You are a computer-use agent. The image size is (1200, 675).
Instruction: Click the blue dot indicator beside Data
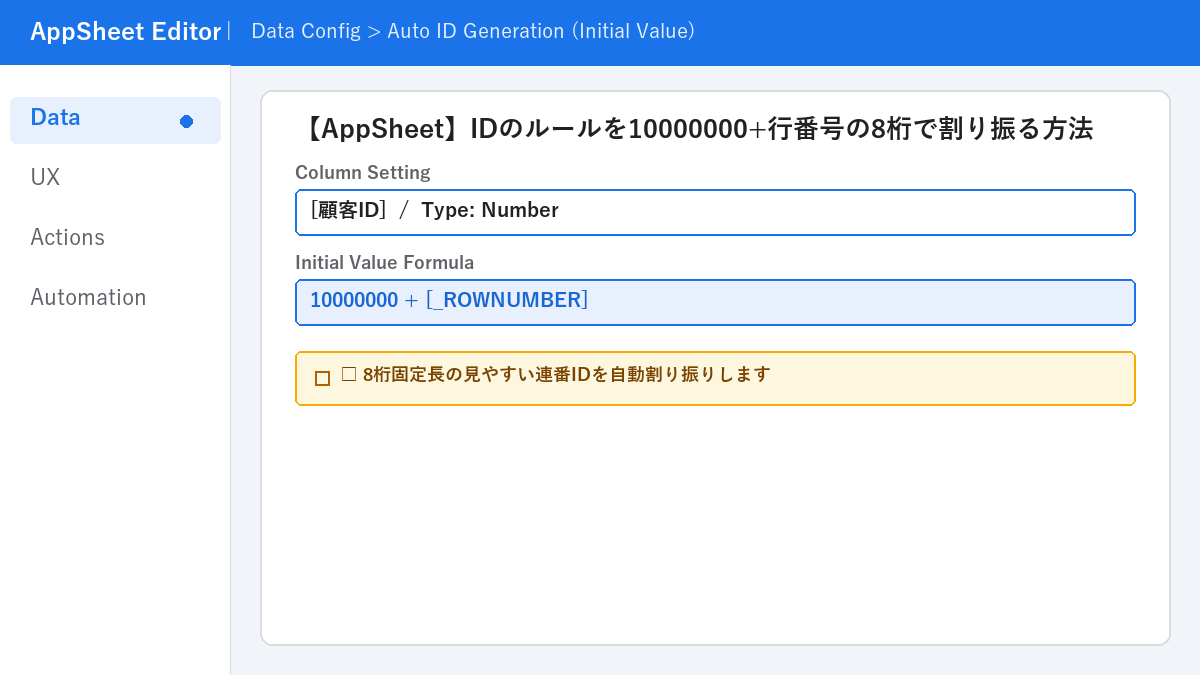(x=186, y=121)
